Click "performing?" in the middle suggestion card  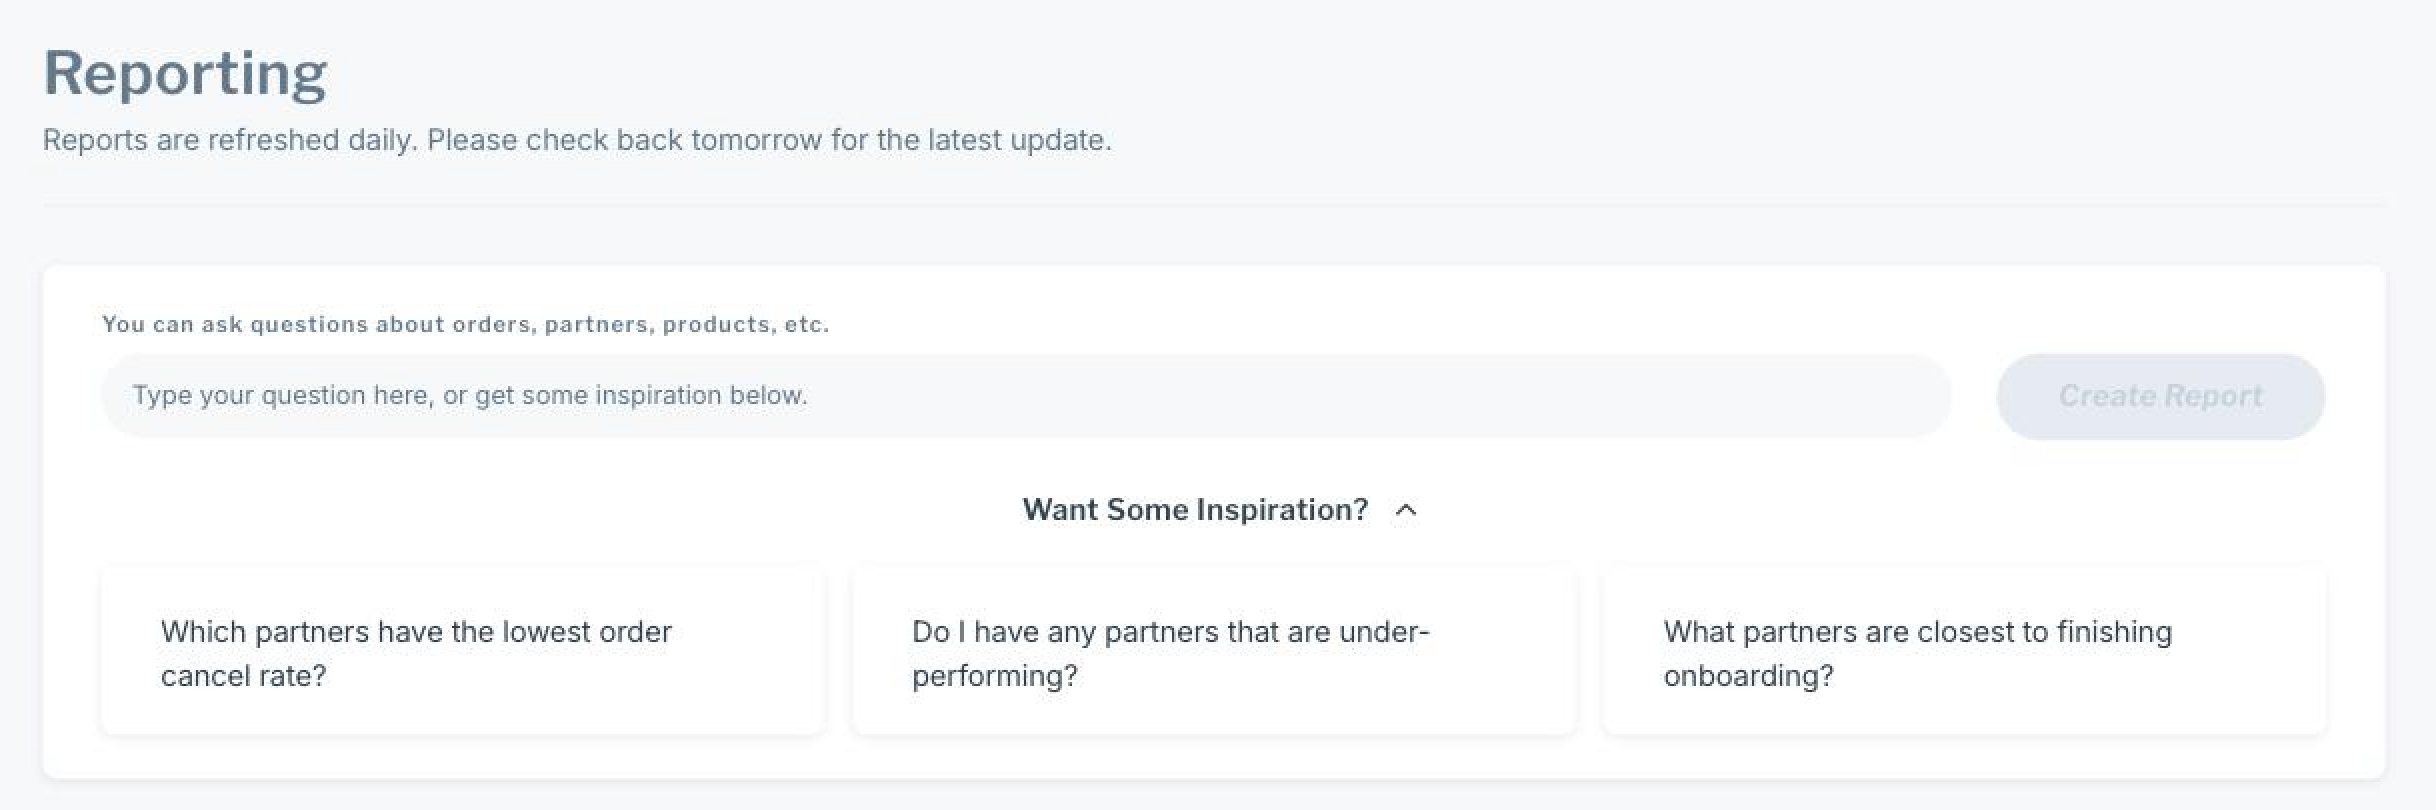tap(994, 676)
